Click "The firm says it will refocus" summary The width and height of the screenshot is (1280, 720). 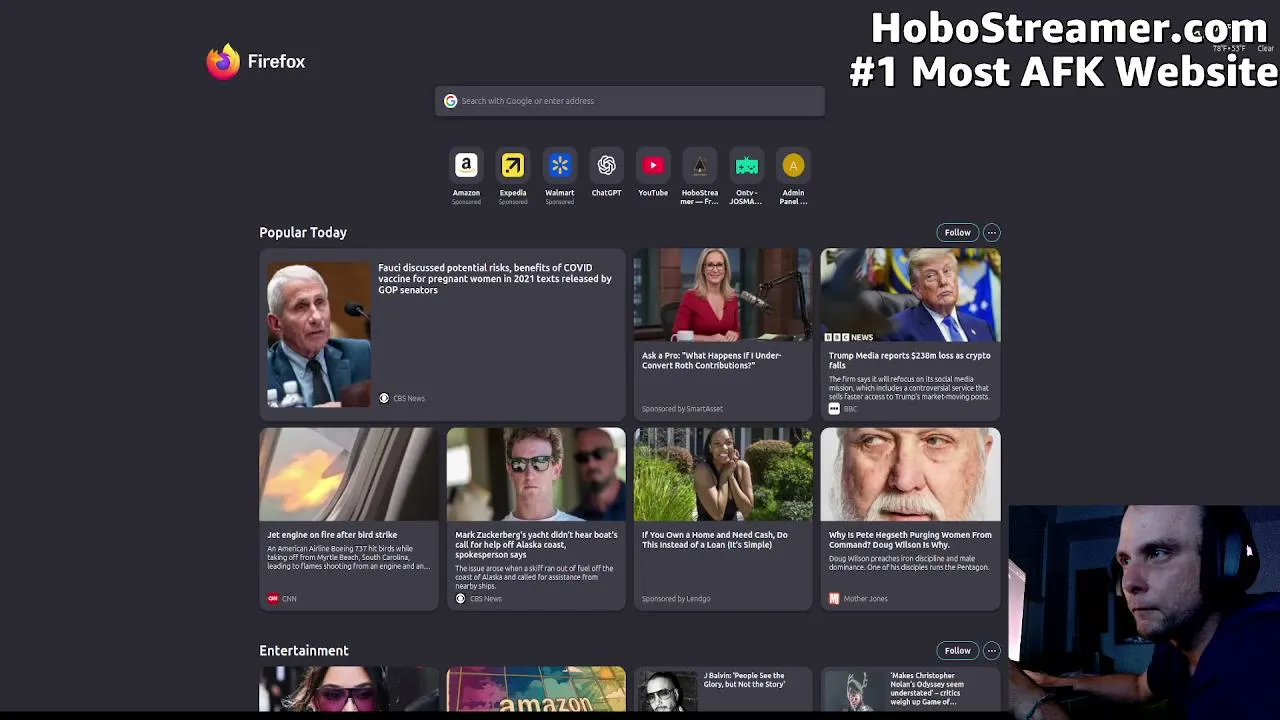[909, 388]
